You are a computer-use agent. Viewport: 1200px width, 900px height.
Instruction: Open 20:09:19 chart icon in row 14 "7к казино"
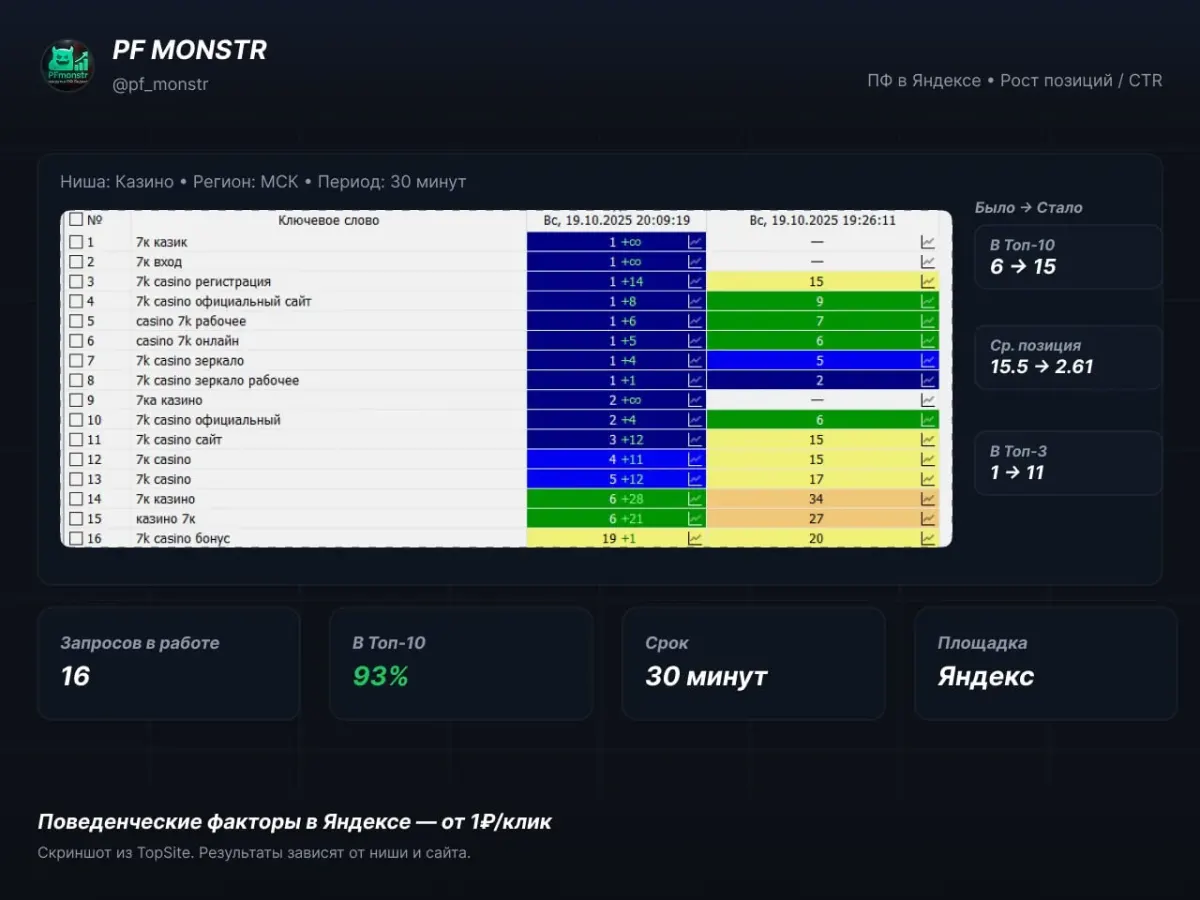pyautogui.click(x=695, y=499)
